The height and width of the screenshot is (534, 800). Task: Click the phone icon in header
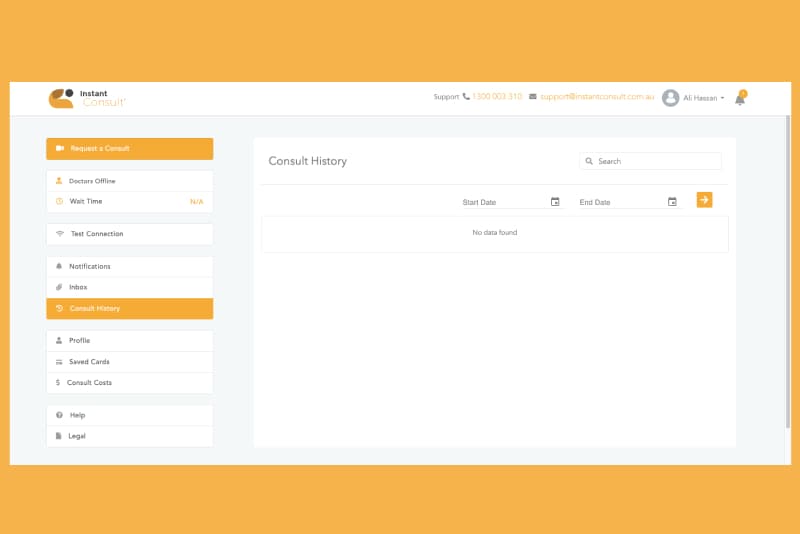pyautogui.click(x=466, y=96)
